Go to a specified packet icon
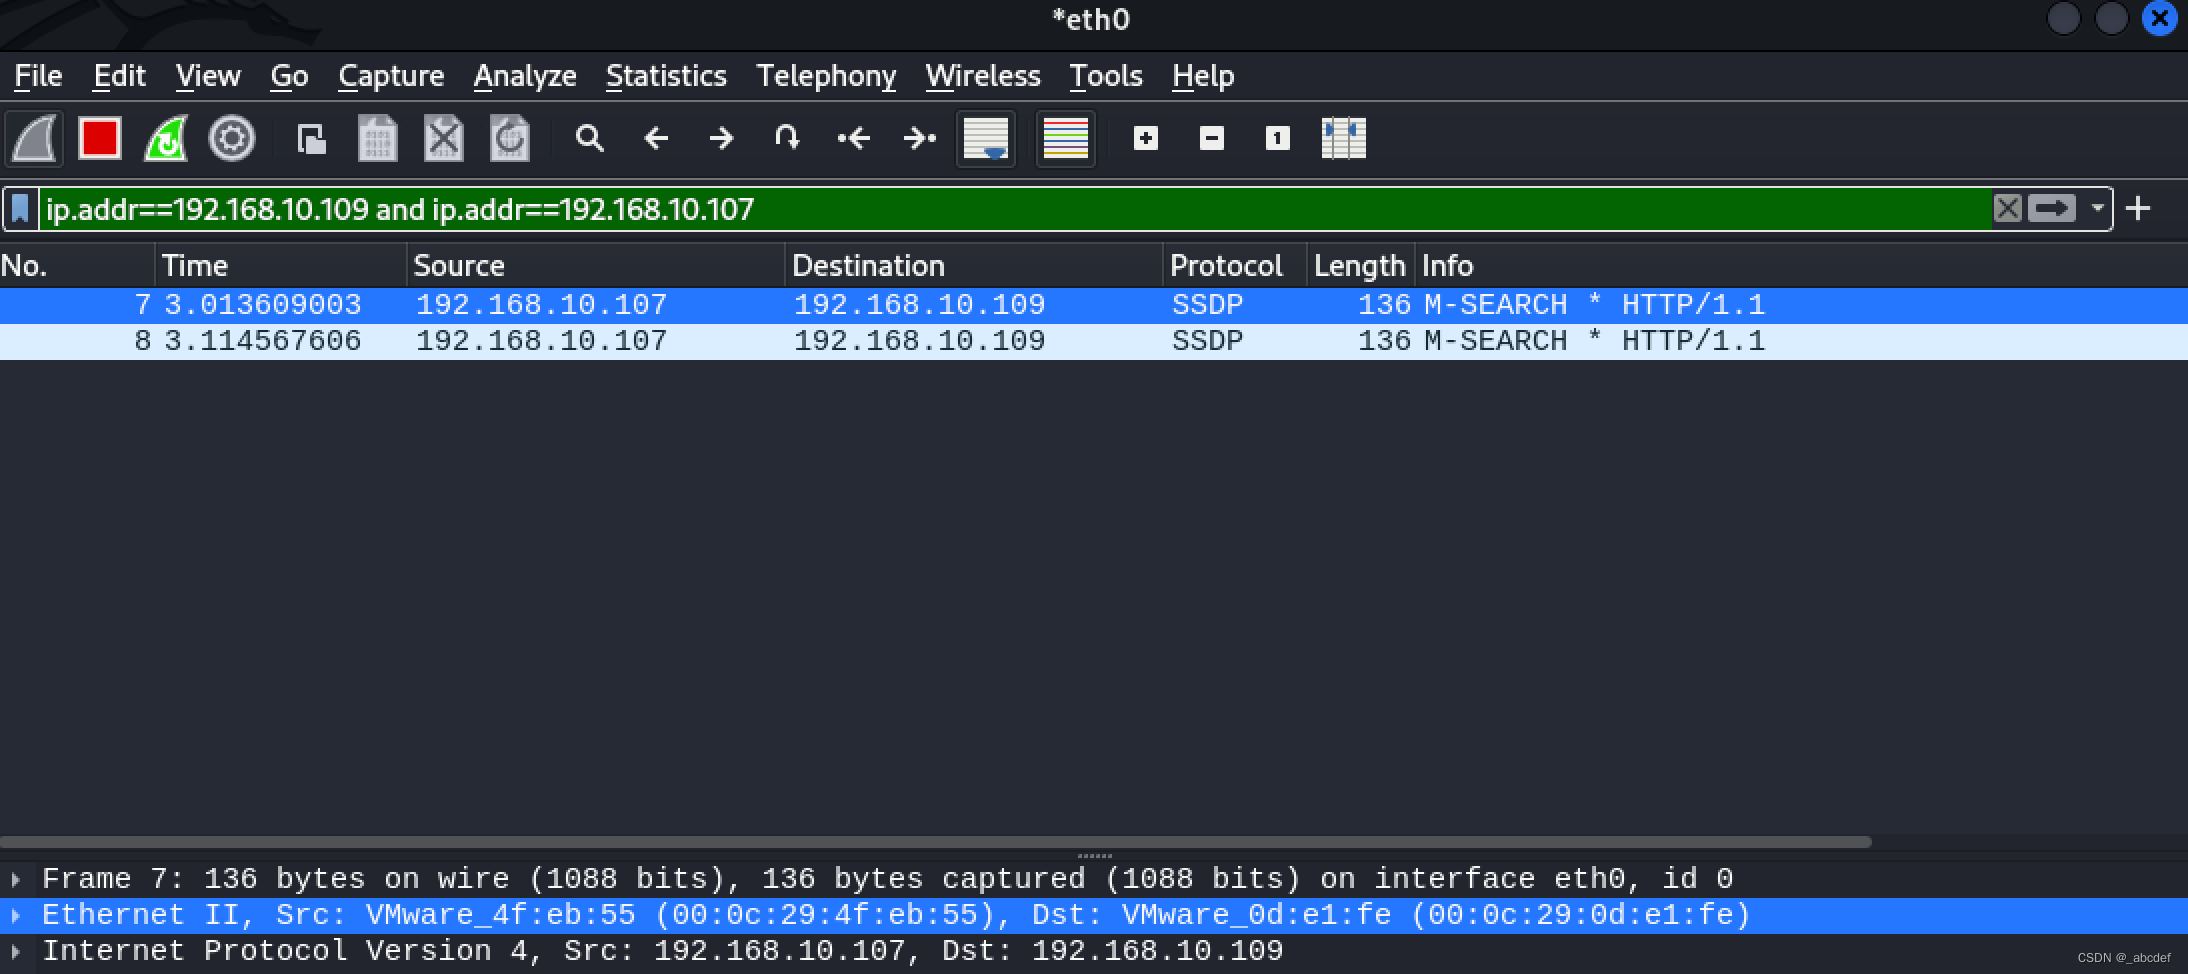This screenshot has height=974, width=2188. tap(787, 139)
